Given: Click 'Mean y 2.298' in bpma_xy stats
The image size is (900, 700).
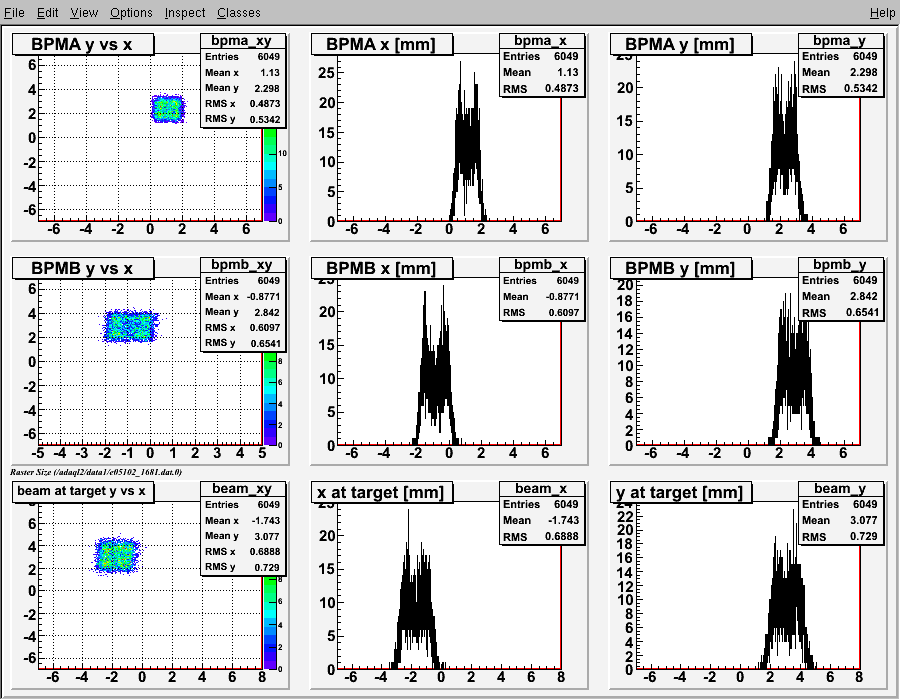Looking at the screenshot, I should [x=243, y=88].
